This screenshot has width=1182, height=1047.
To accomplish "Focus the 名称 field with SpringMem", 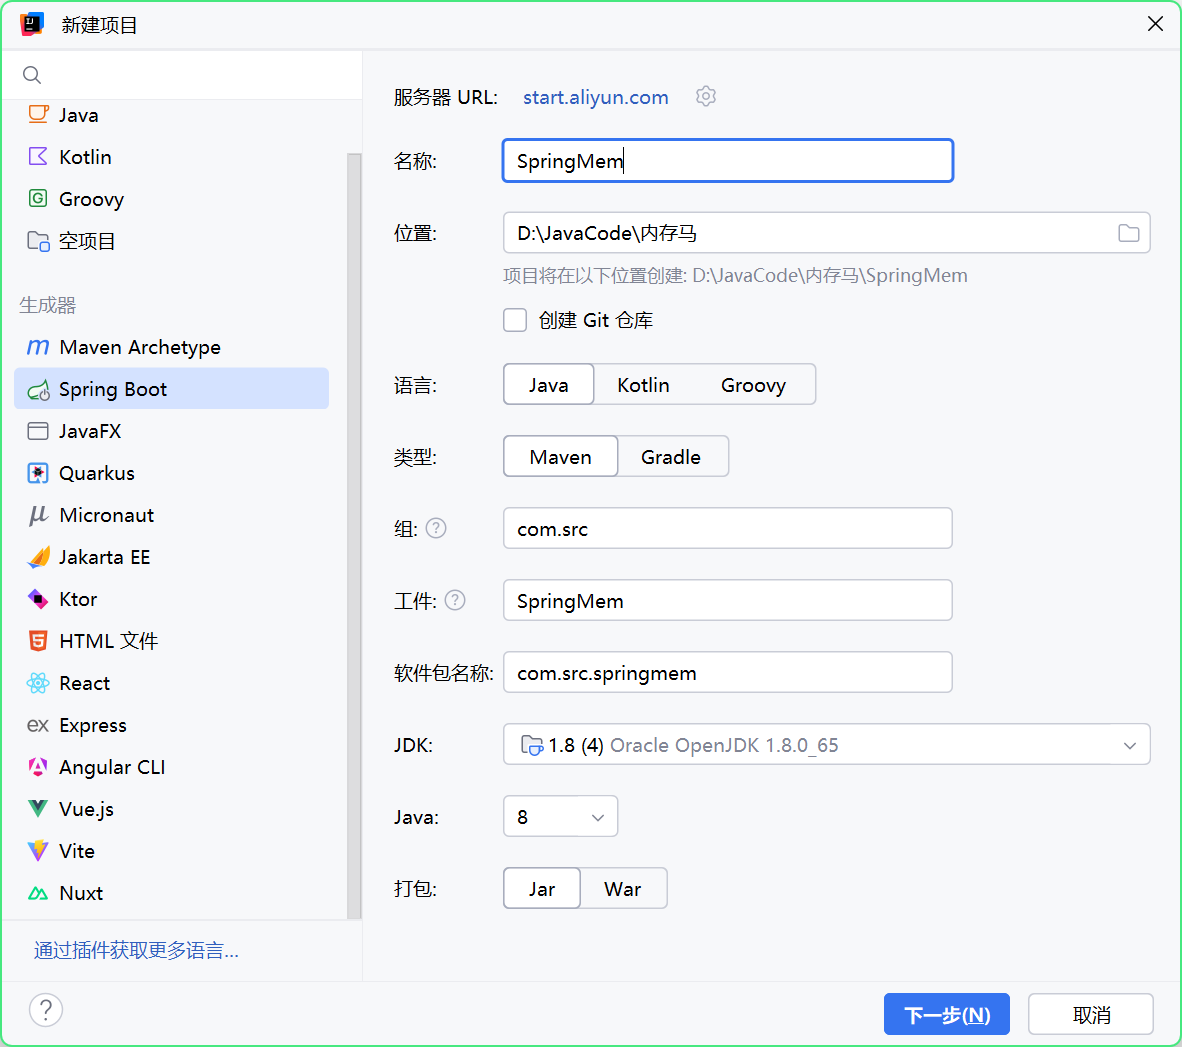I will 727,161.
